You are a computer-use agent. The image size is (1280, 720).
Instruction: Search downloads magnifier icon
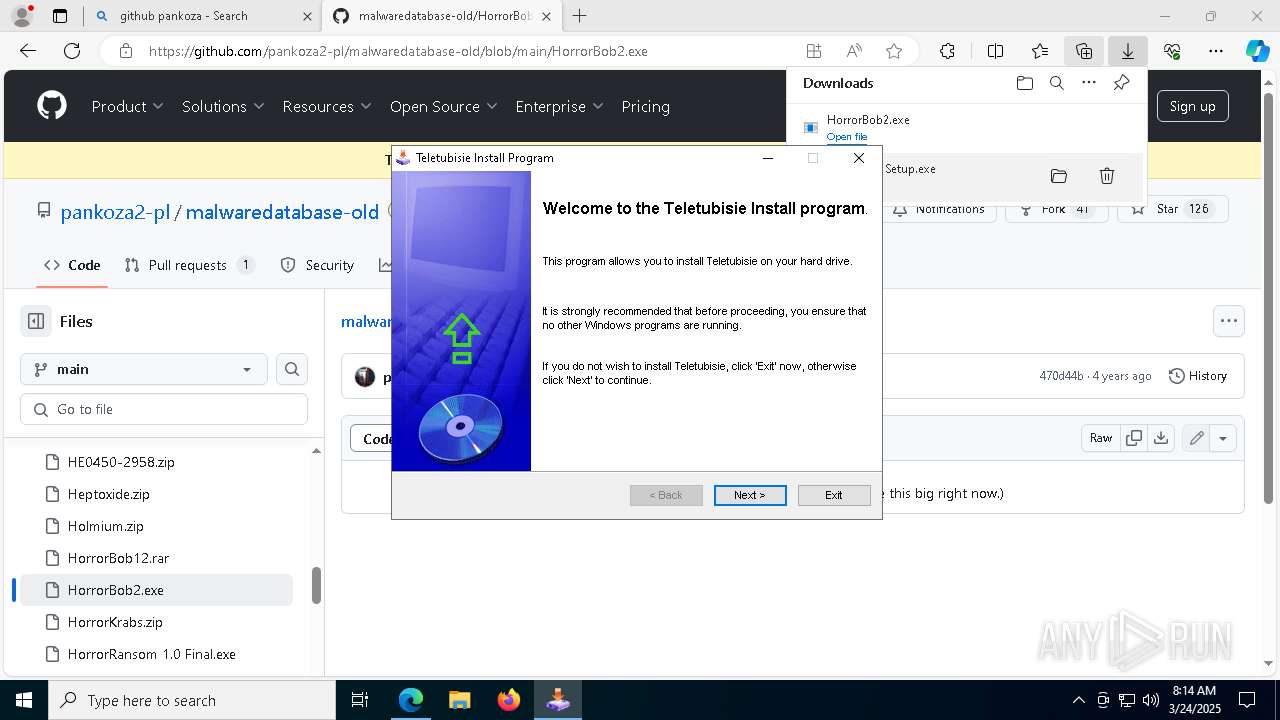(x=1057, y=83)
